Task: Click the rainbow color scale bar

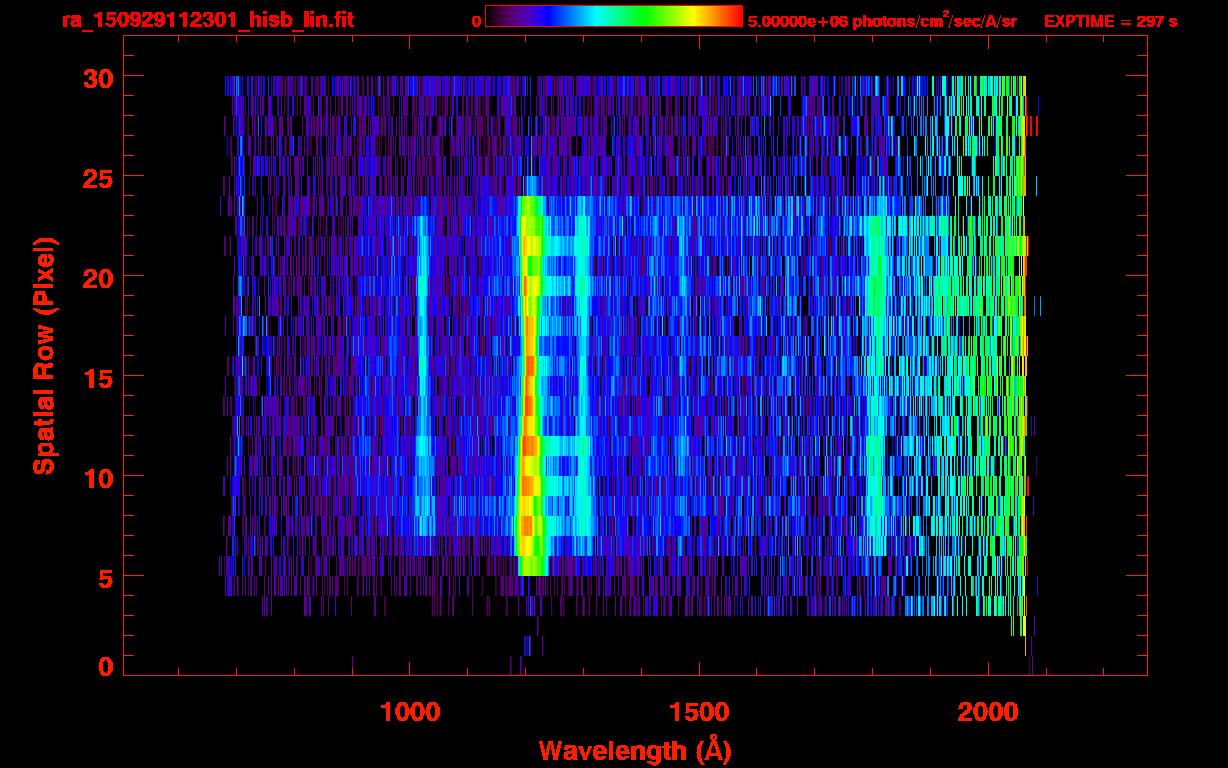Action: (x=614, y=16)
